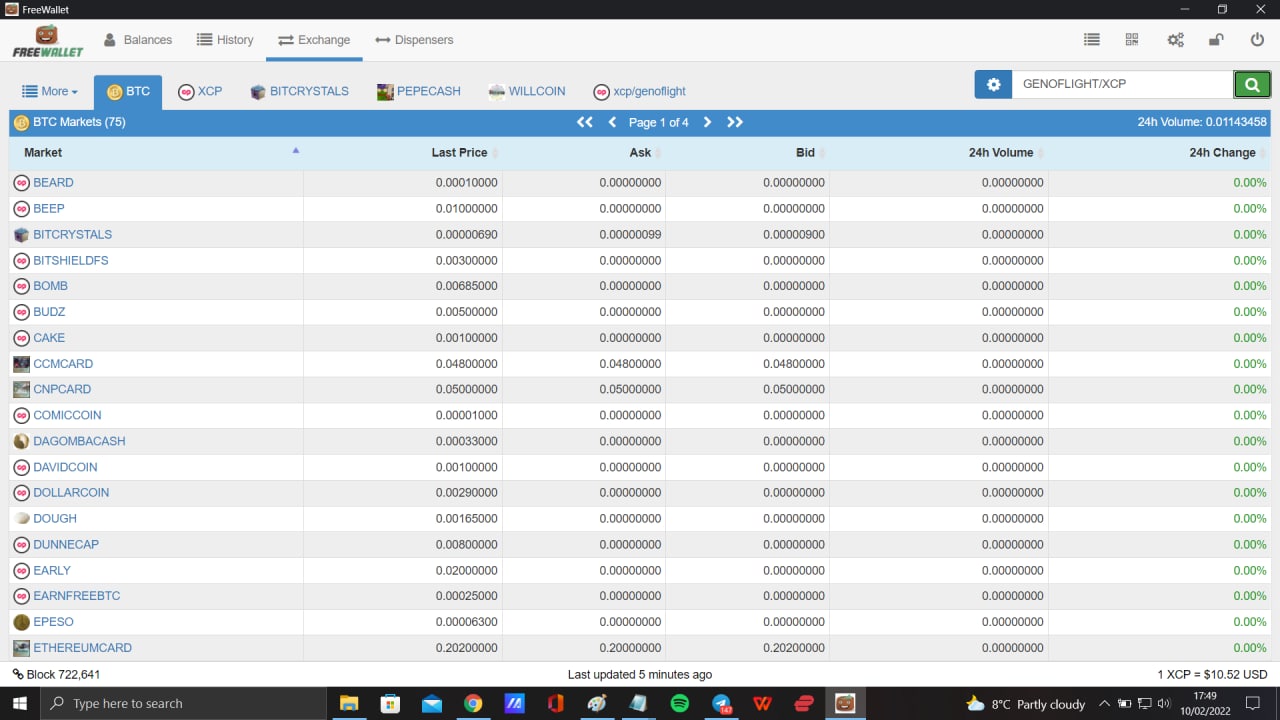The width and height of the screenshot is (1280, 720).
Task: Open Chrome from the taskbar
Action: (x=473, y=704)
